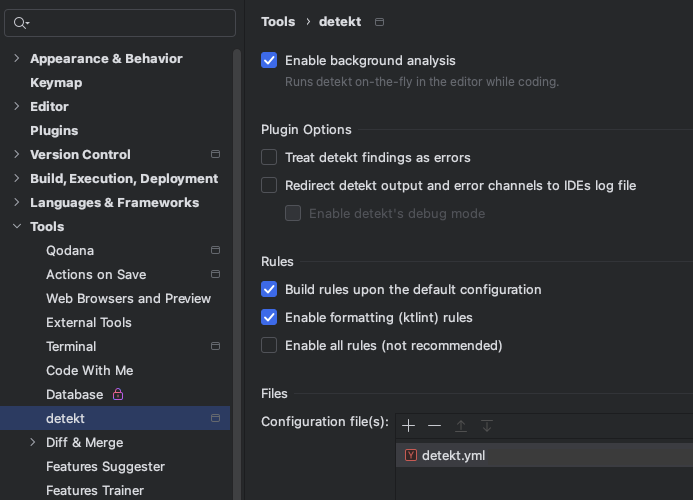Click the add configuration file plus icon
This screenshot has height=500, width=693.
pyautogui.click(x=409, y=426)
